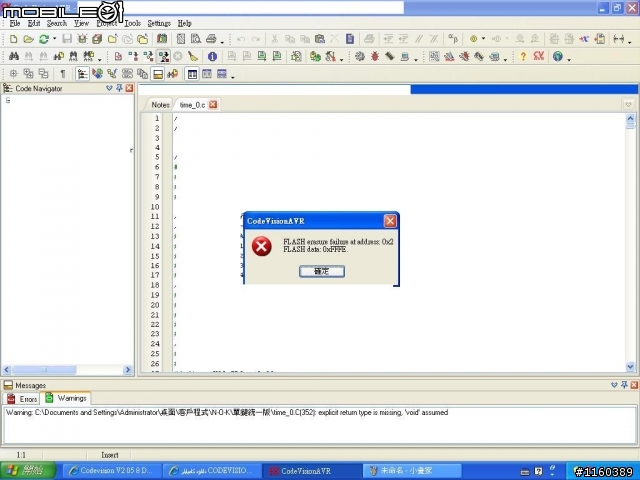Click the blue information icon
This screenshot has height=480, width=640.
212,56
